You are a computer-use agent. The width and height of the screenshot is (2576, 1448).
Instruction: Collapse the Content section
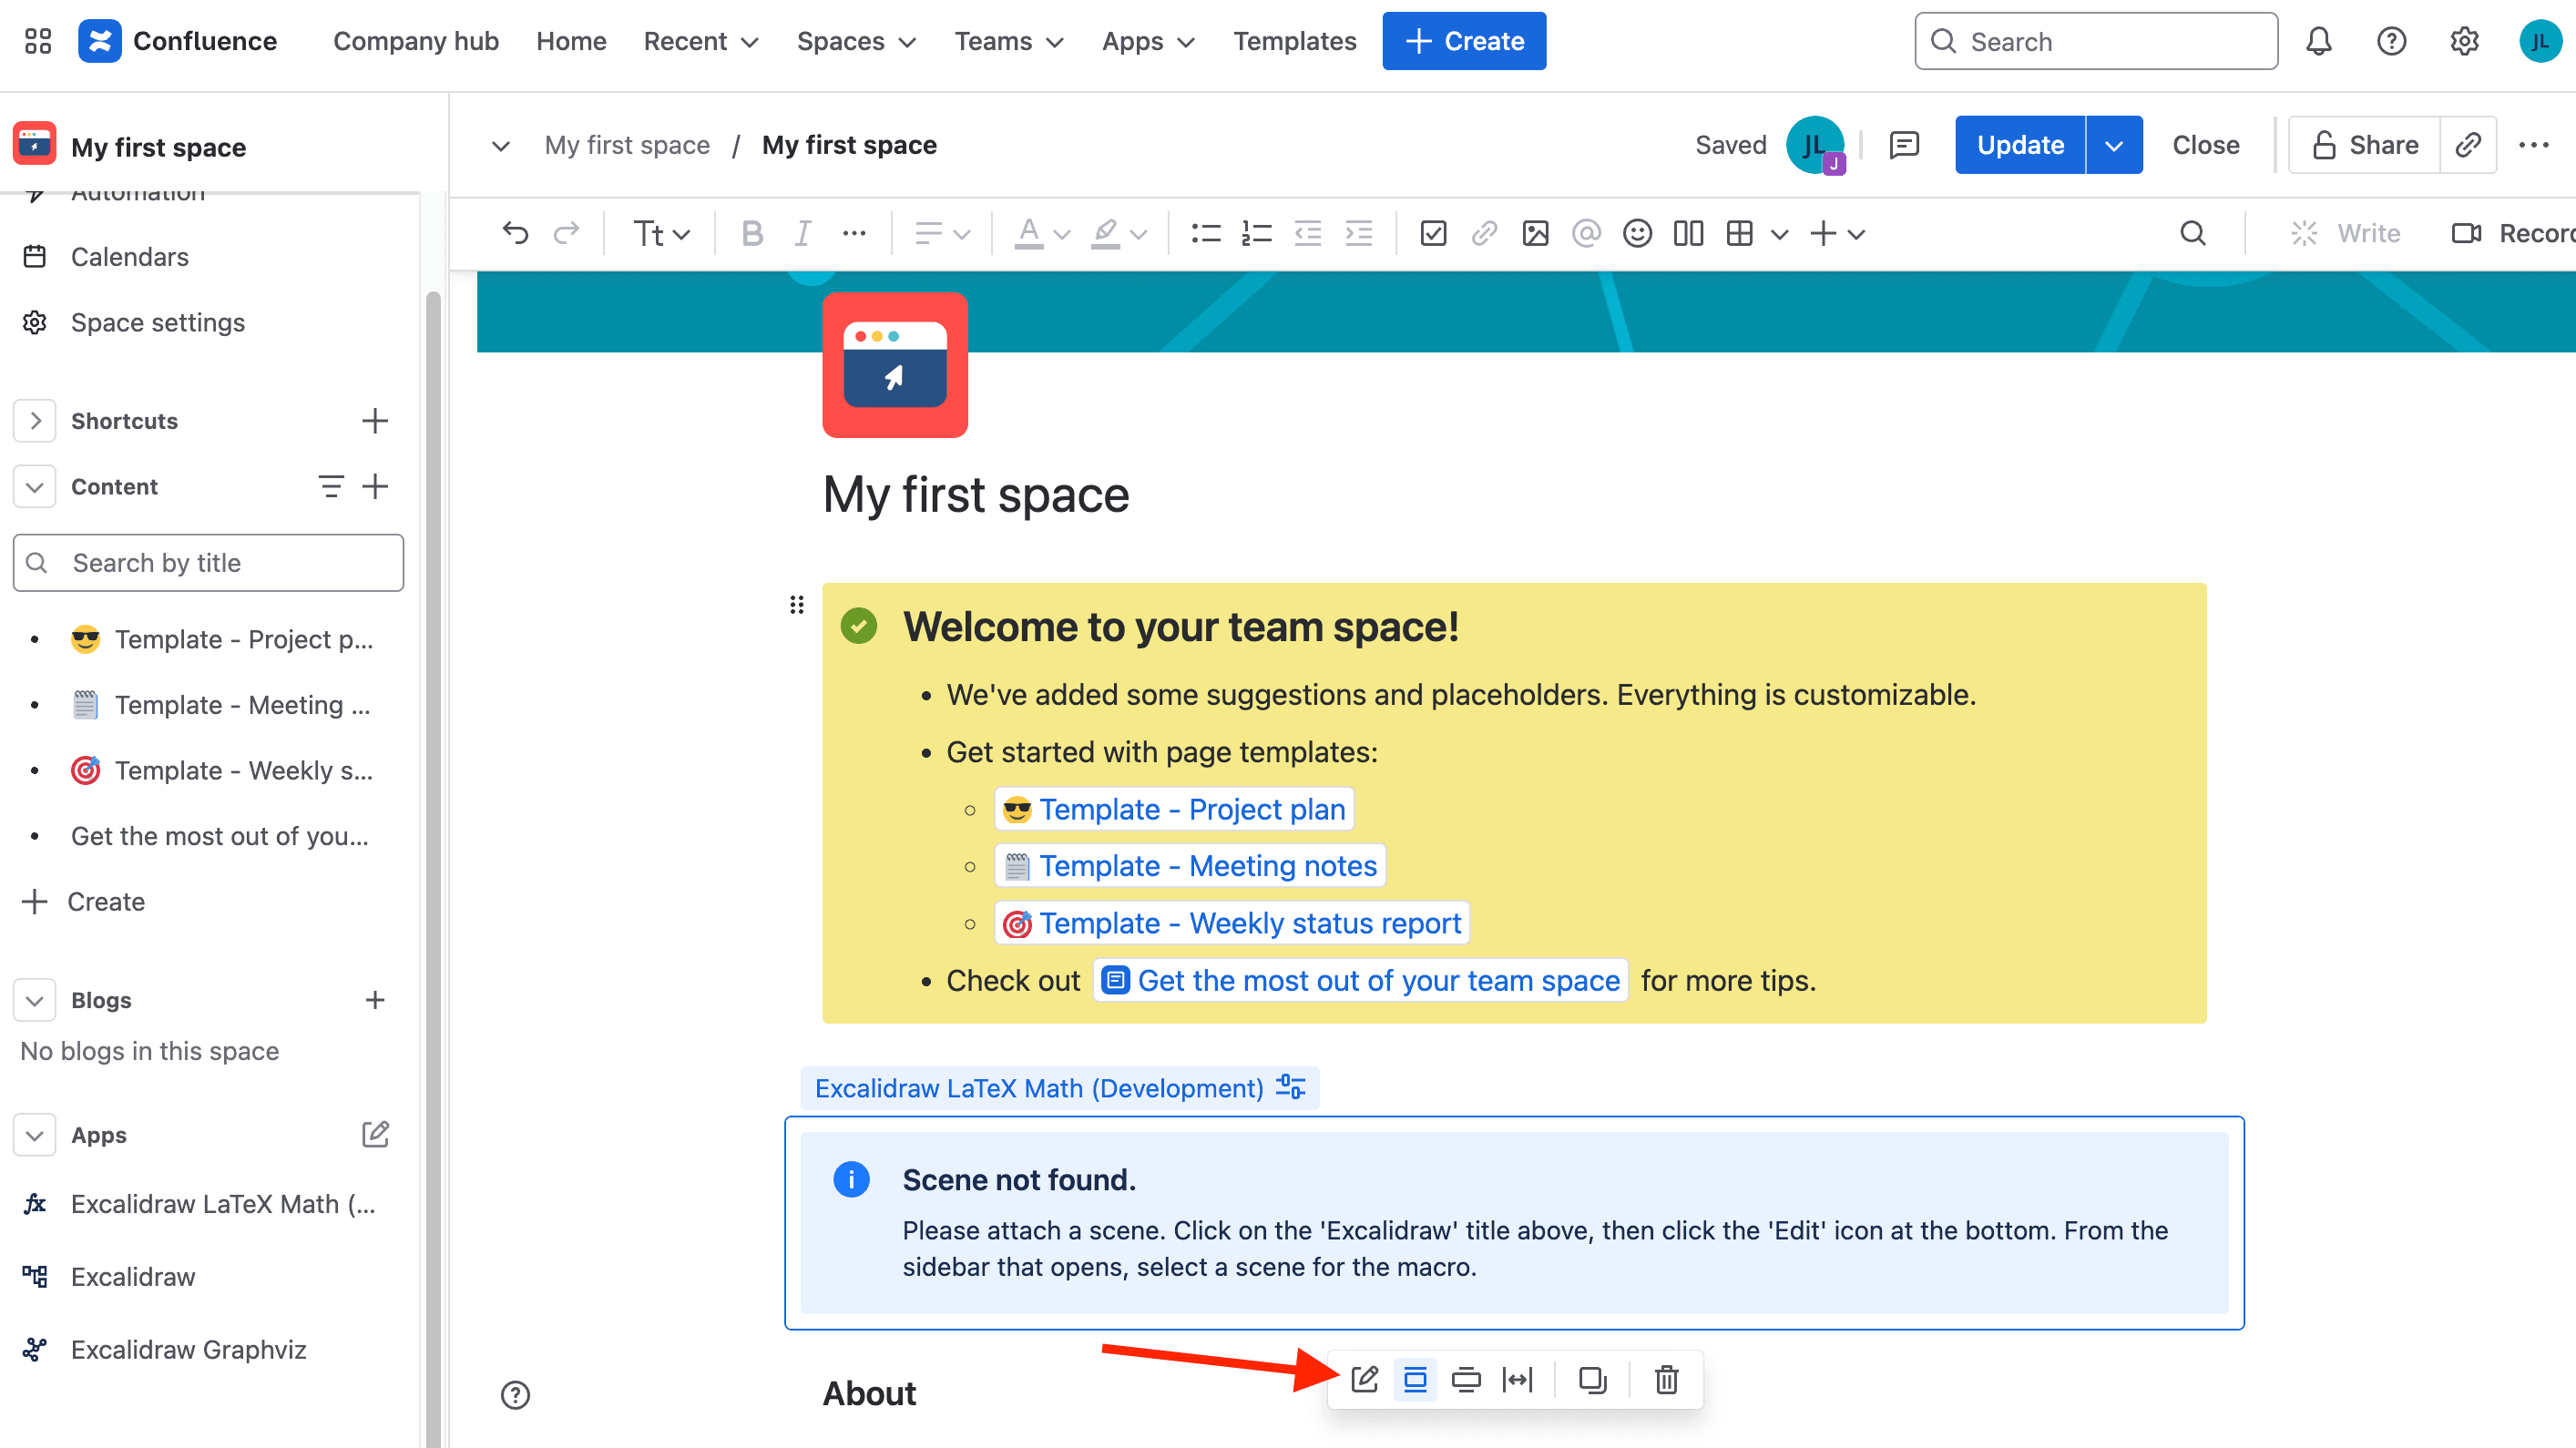point(35,486)
